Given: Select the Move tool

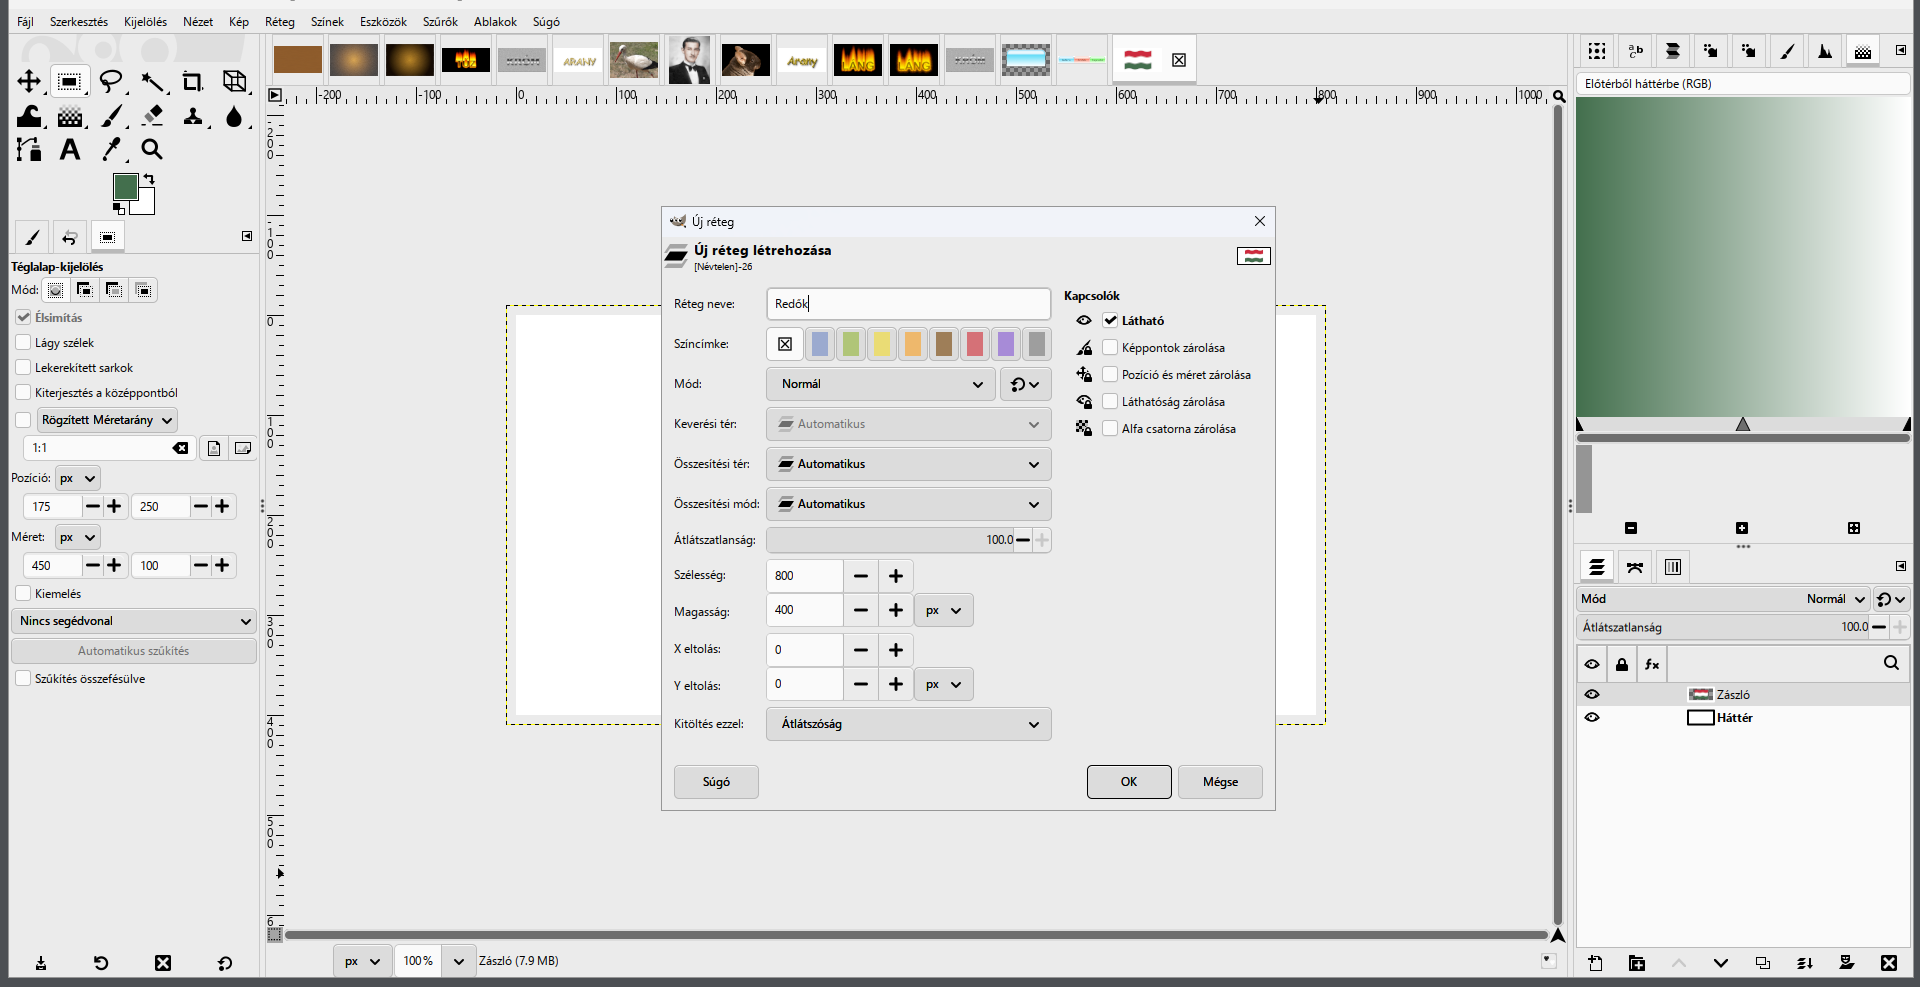Looking at the screenshot, I should [x=29, y=81].
